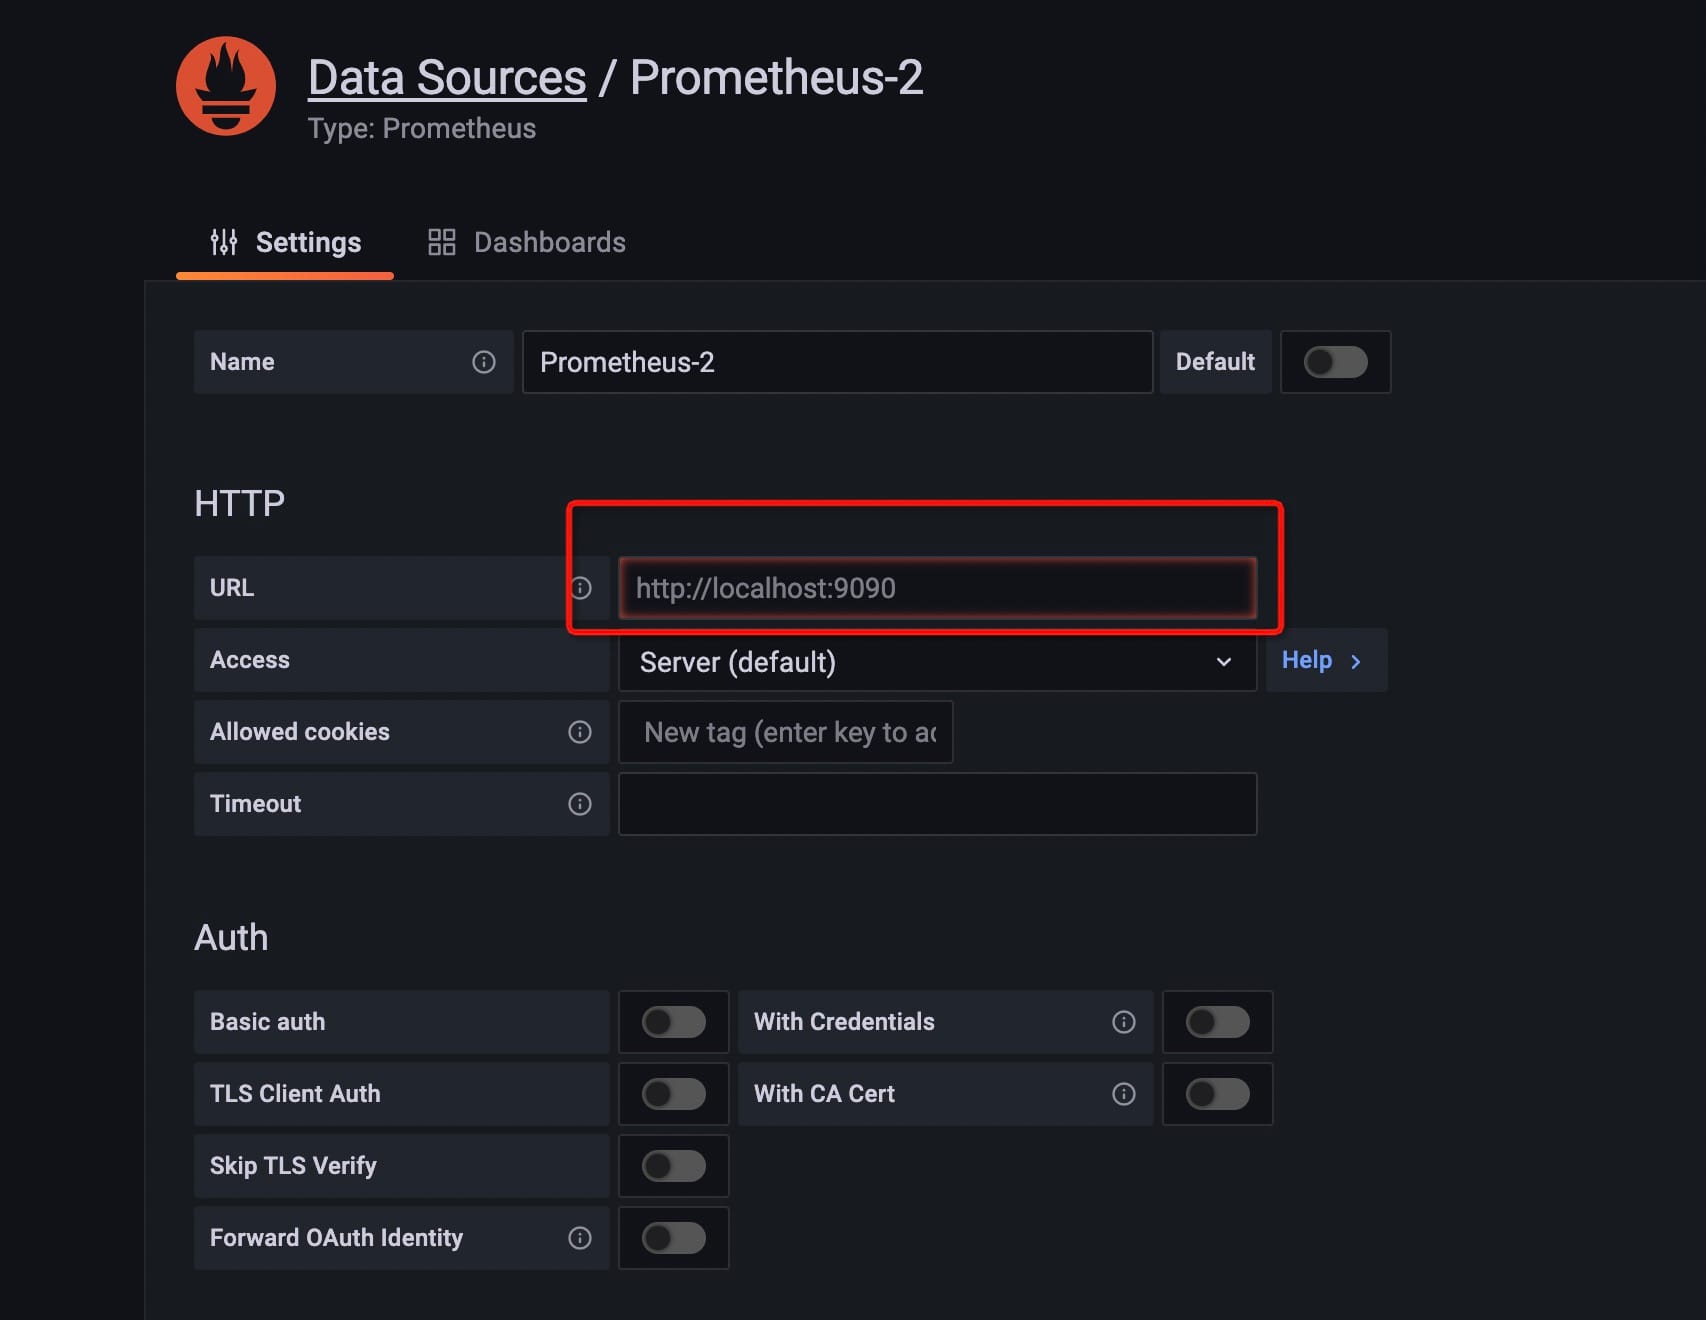Enable the Basic auth toggle
Screen dimensions: 1706x1320
click(x=674, y=1022)
